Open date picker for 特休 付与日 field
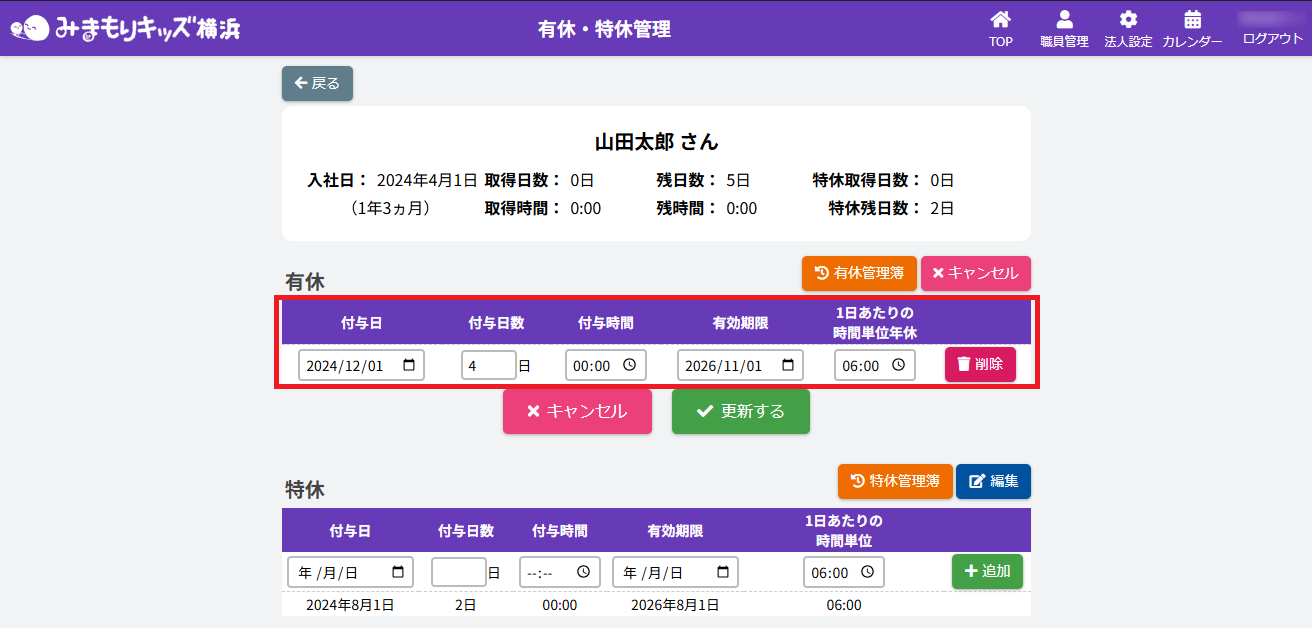Viewport: 1312px width, 628px height. click(398, 573)
